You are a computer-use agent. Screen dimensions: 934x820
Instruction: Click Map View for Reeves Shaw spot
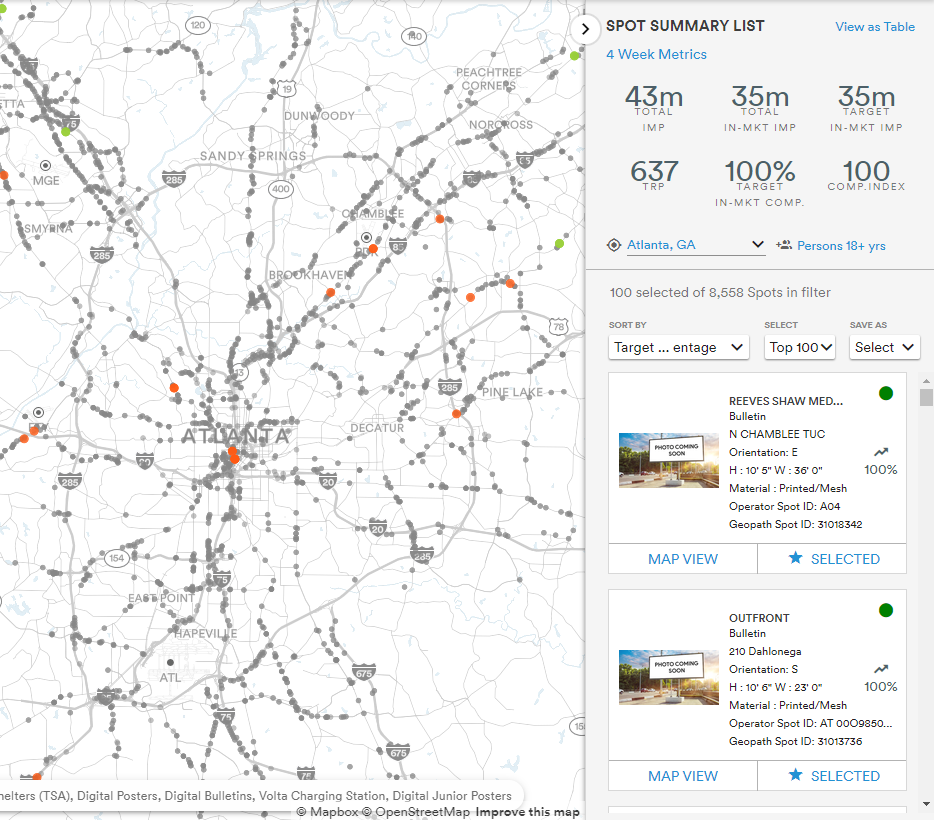tap(683, 559)
